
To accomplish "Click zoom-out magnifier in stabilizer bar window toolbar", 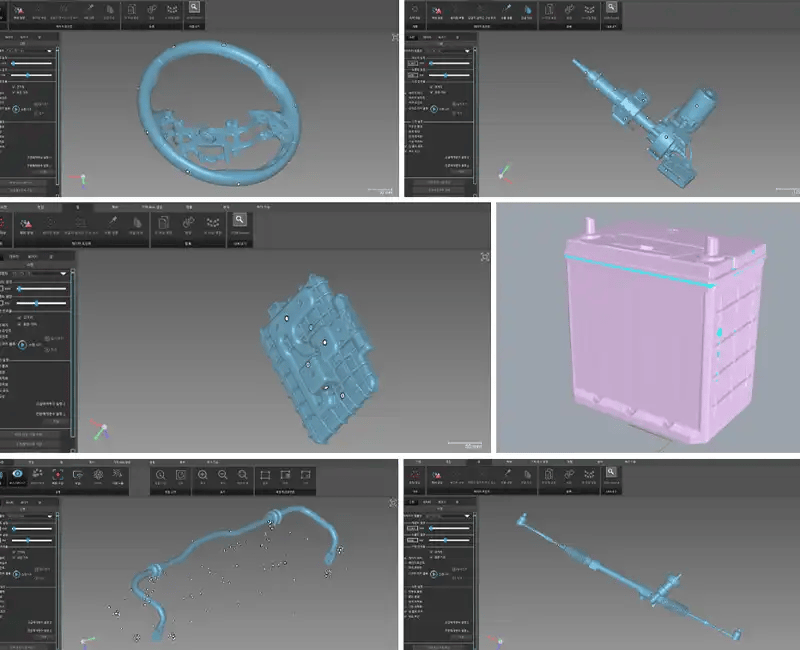I will (x=222, y=474).
